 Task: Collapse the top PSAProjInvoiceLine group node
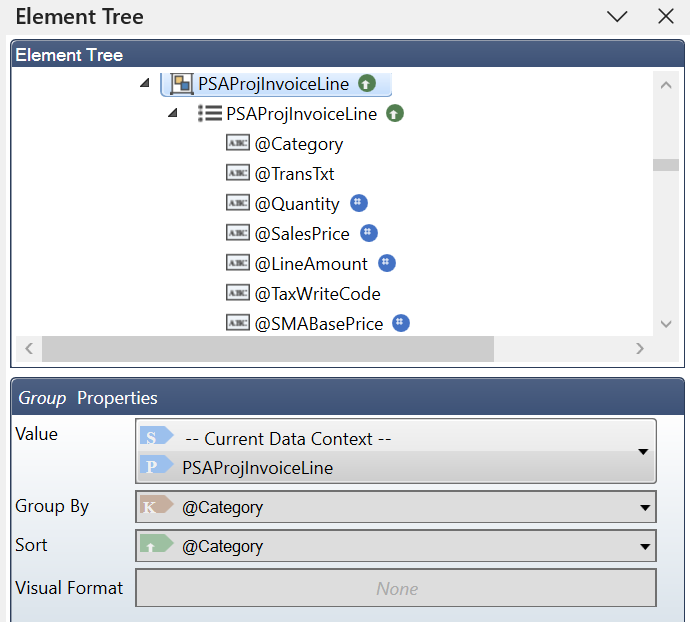[x=146, y=84]
